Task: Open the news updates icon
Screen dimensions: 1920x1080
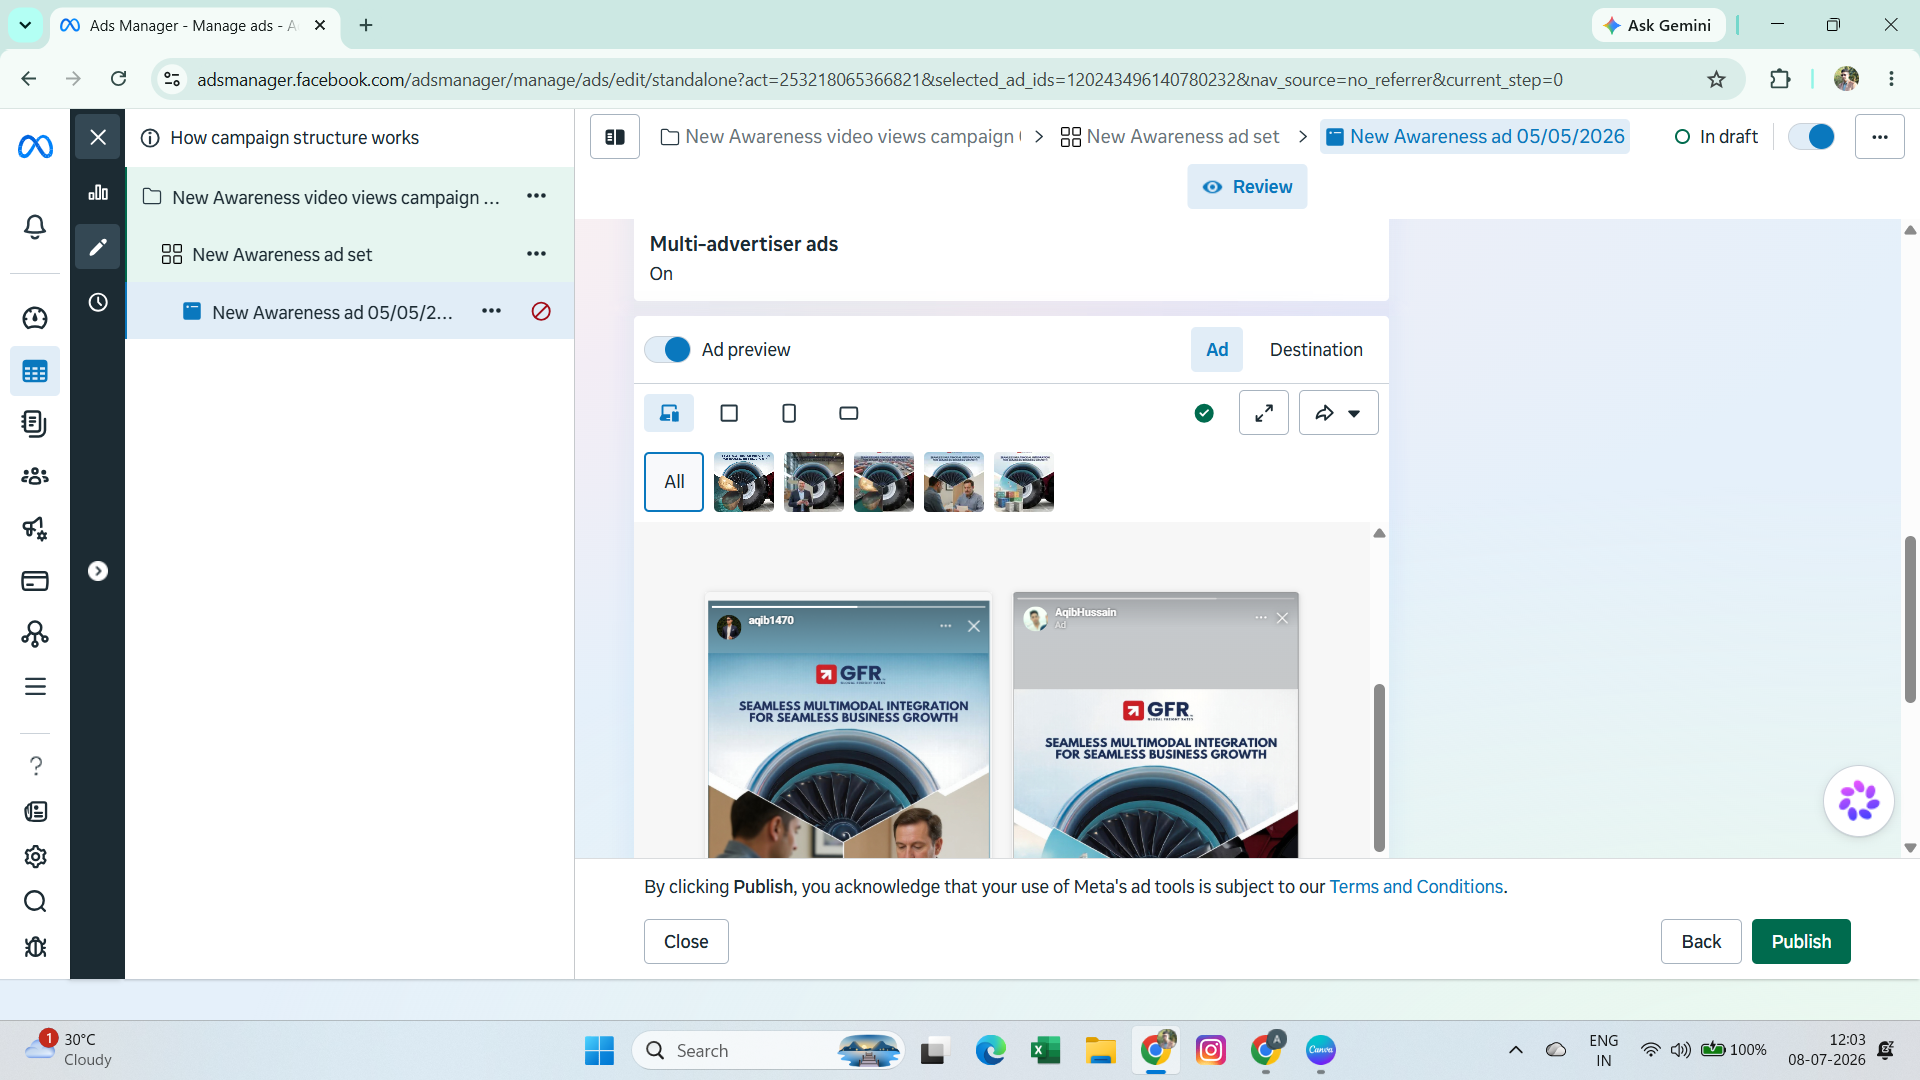Action: 35,811
